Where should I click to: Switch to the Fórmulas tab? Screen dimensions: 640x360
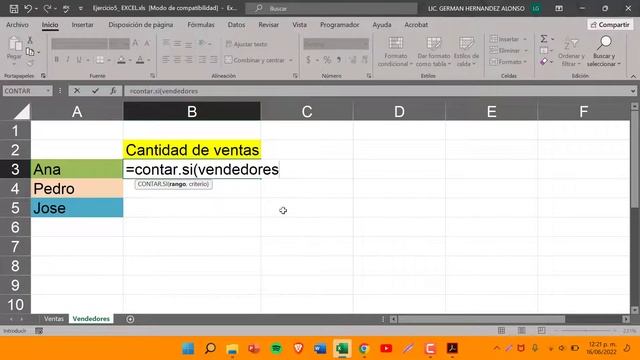(200, 25)
